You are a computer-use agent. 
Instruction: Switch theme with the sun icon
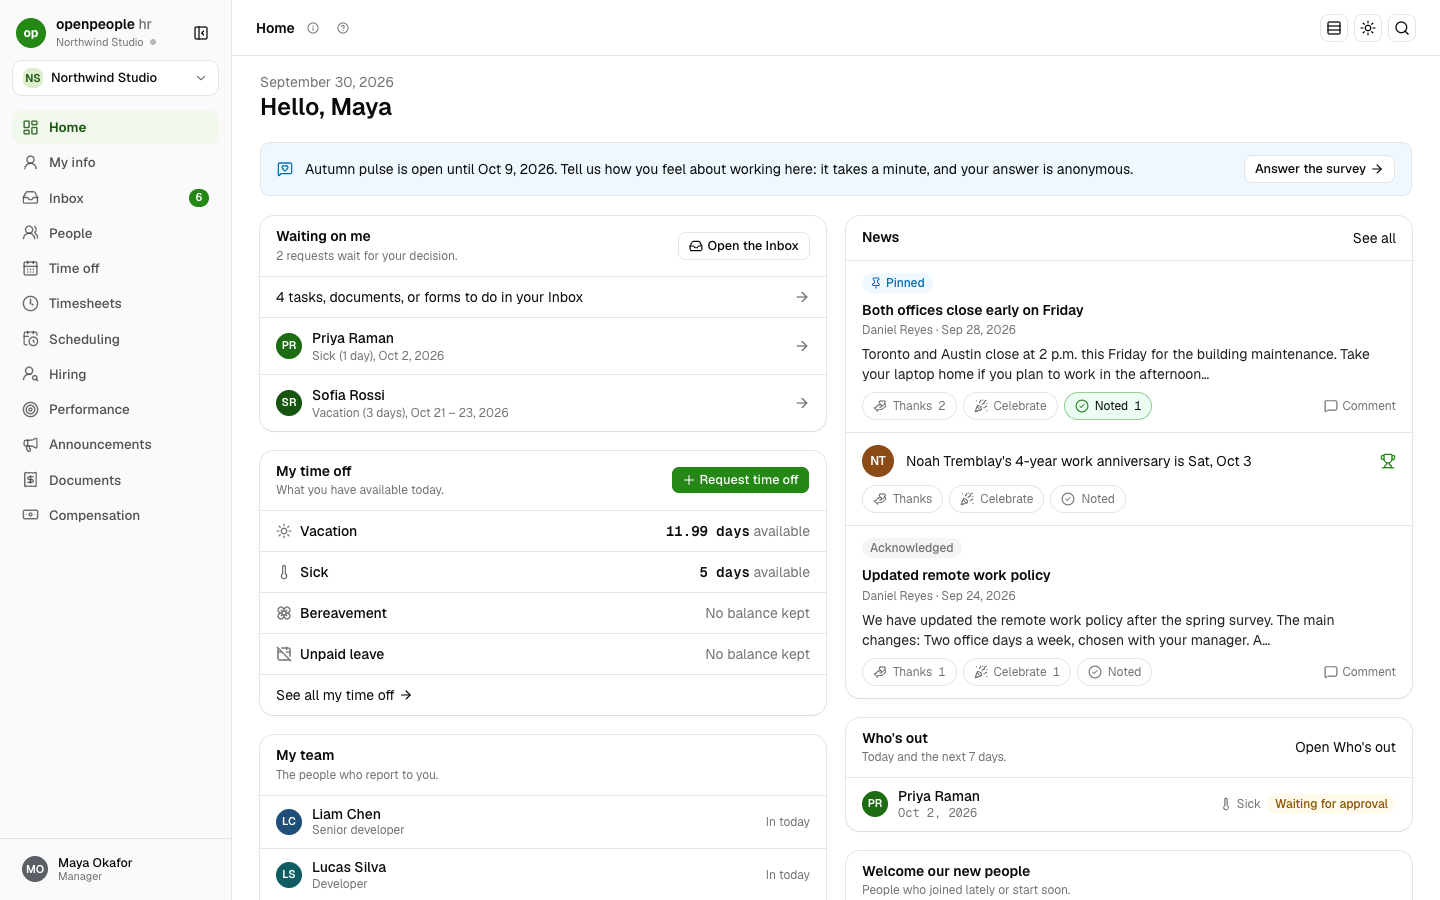click(x=1368, y=28)
